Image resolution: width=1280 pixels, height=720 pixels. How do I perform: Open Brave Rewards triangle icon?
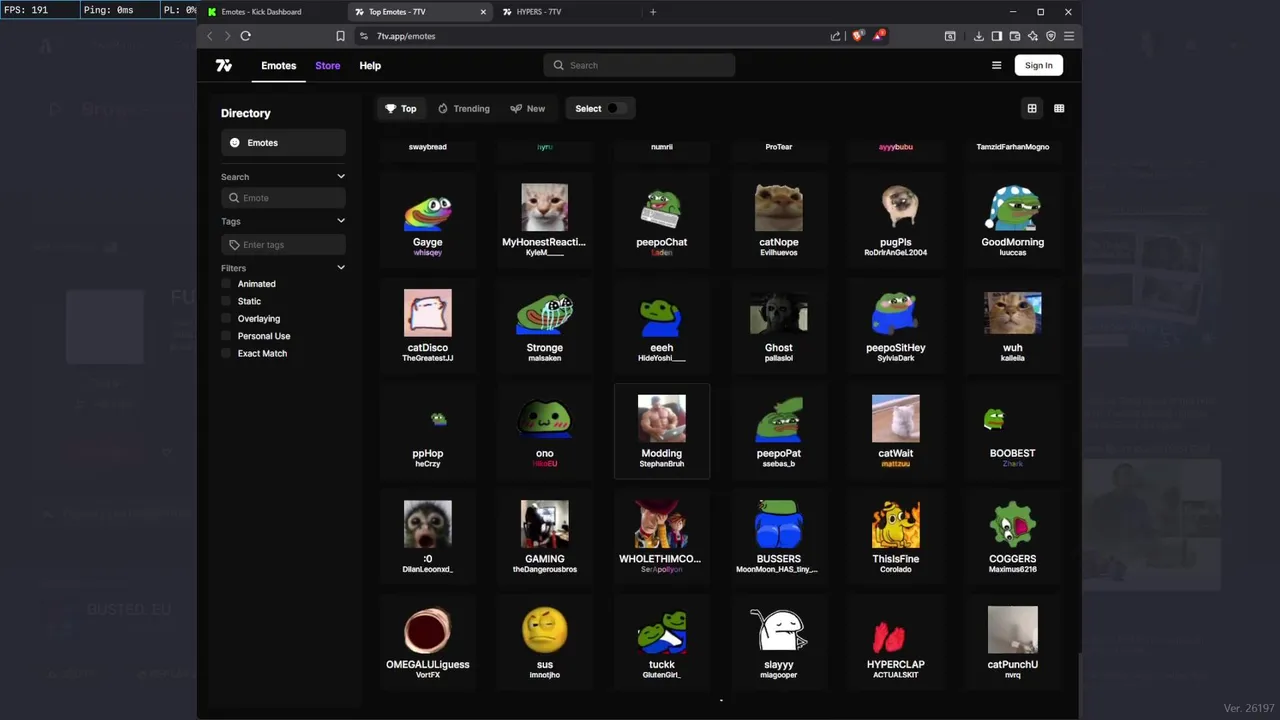point(878,36)
